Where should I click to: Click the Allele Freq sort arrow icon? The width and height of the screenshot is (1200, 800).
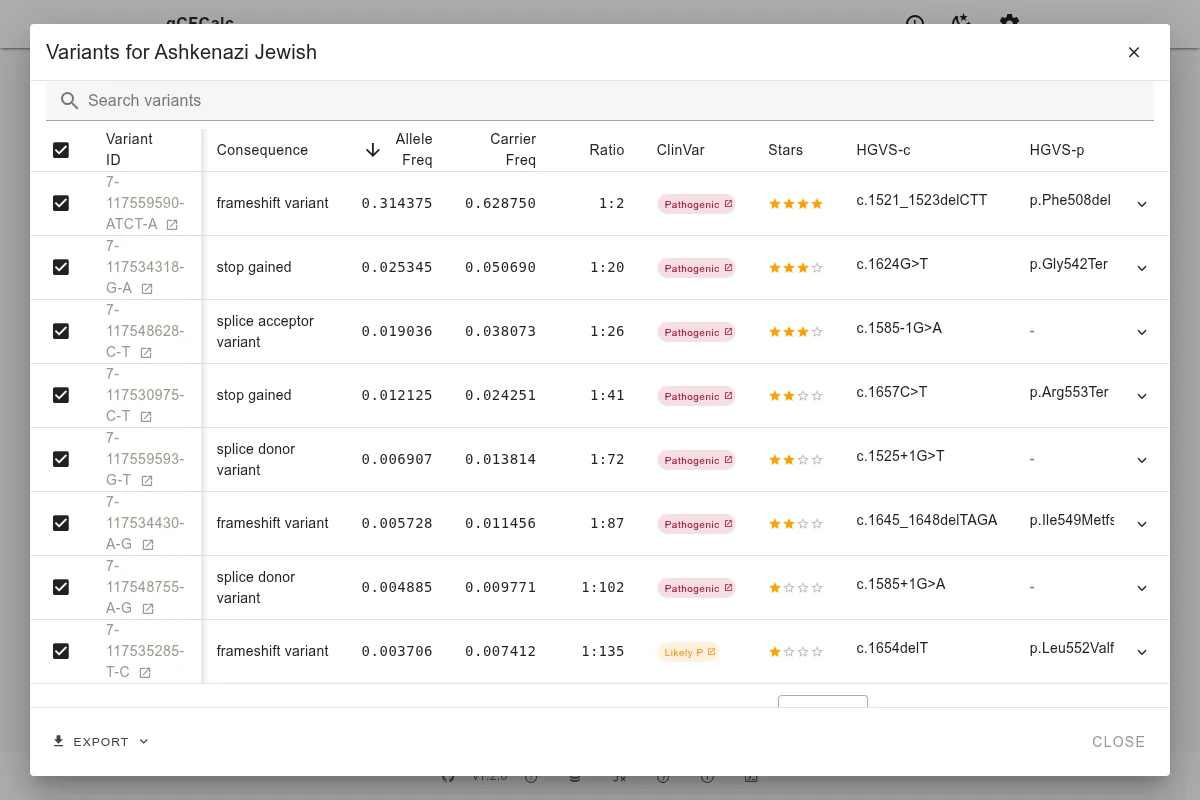tap(373, 150)
